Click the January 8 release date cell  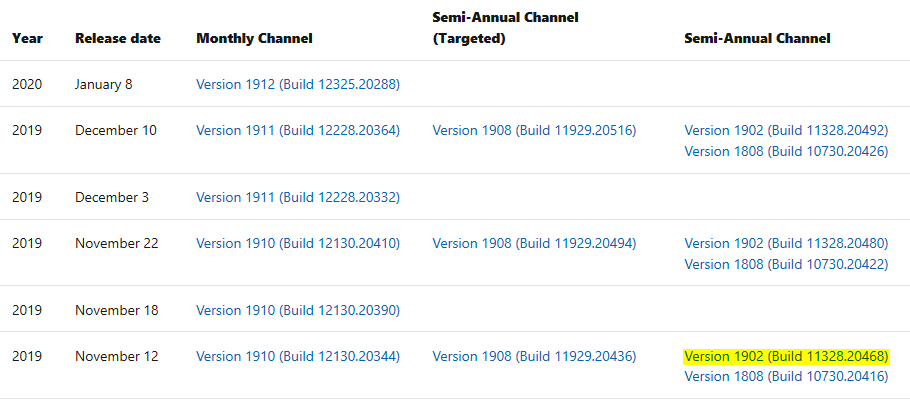[x=103, y=84]
